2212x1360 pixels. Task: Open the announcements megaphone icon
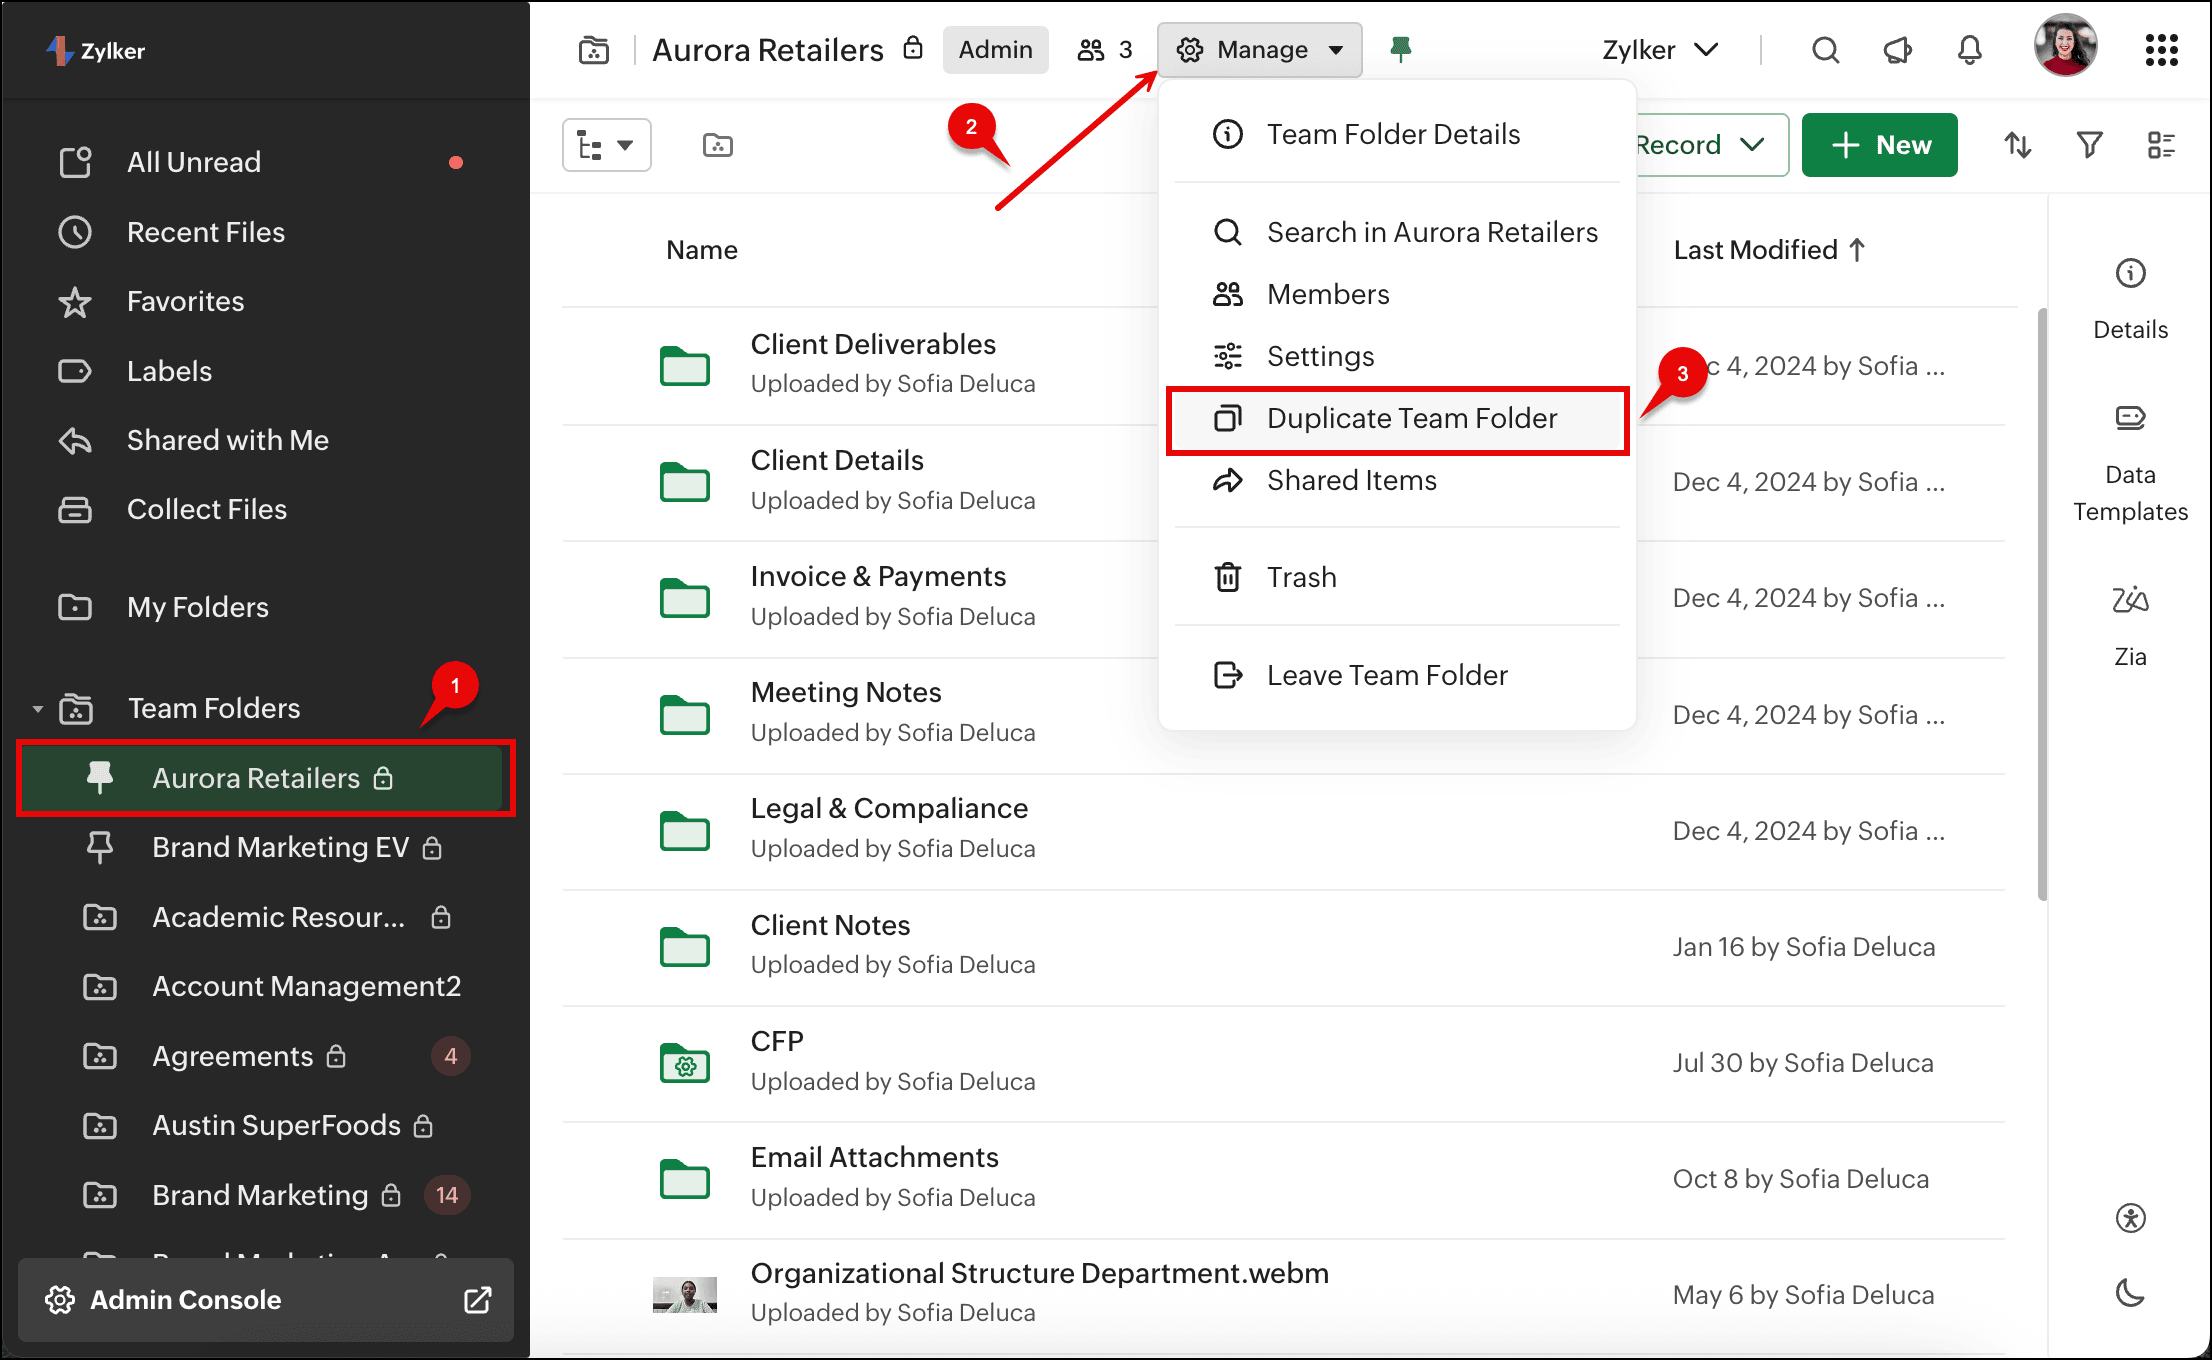(1897, 50)
